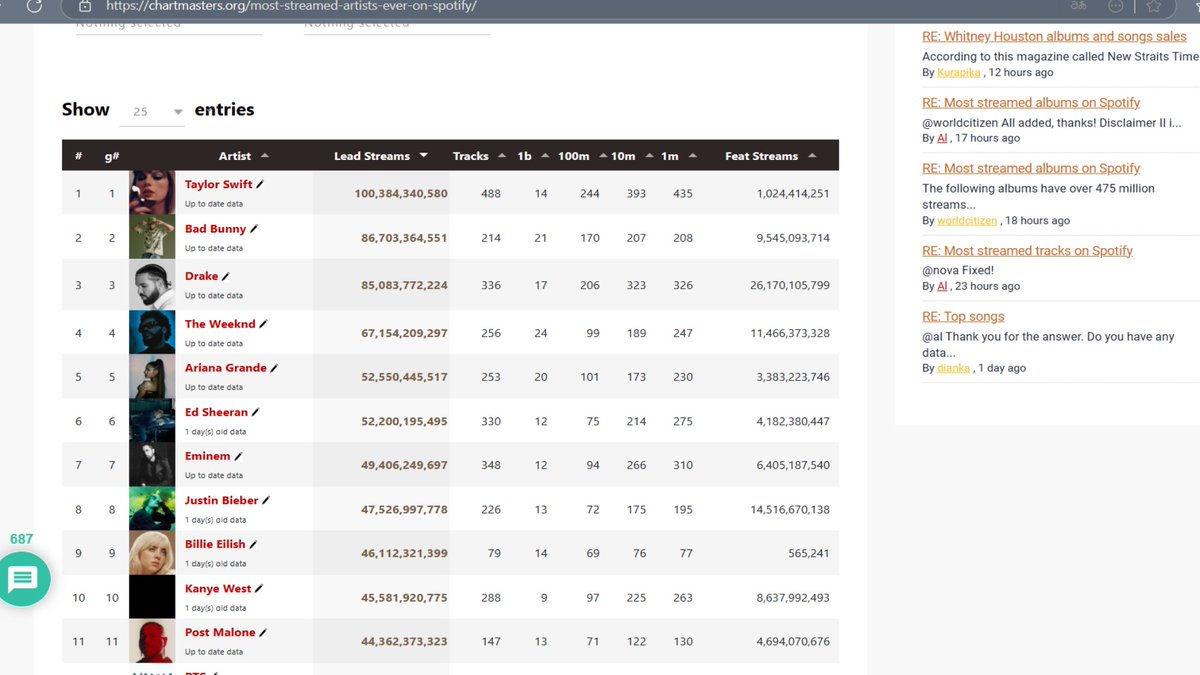Sort by the # rank column header
This screenshot has width=1200, height=675.
click(78, 156)
